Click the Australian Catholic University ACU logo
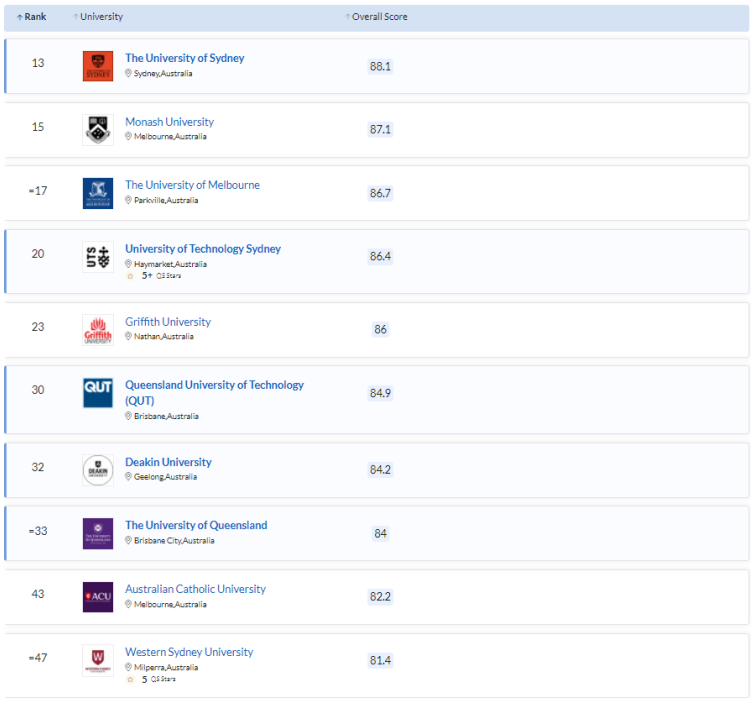753x703 pixels. (97, 597)
